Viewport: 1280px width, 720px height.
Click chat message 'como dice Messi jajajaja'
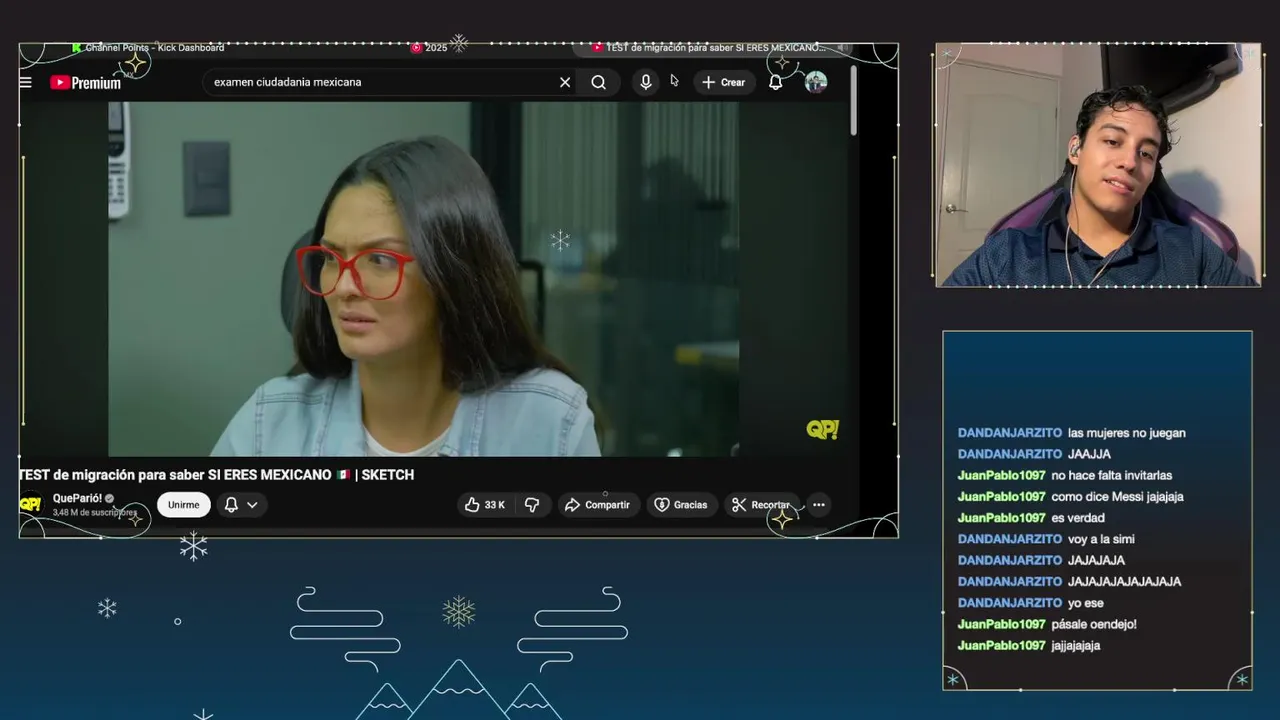1117,496
